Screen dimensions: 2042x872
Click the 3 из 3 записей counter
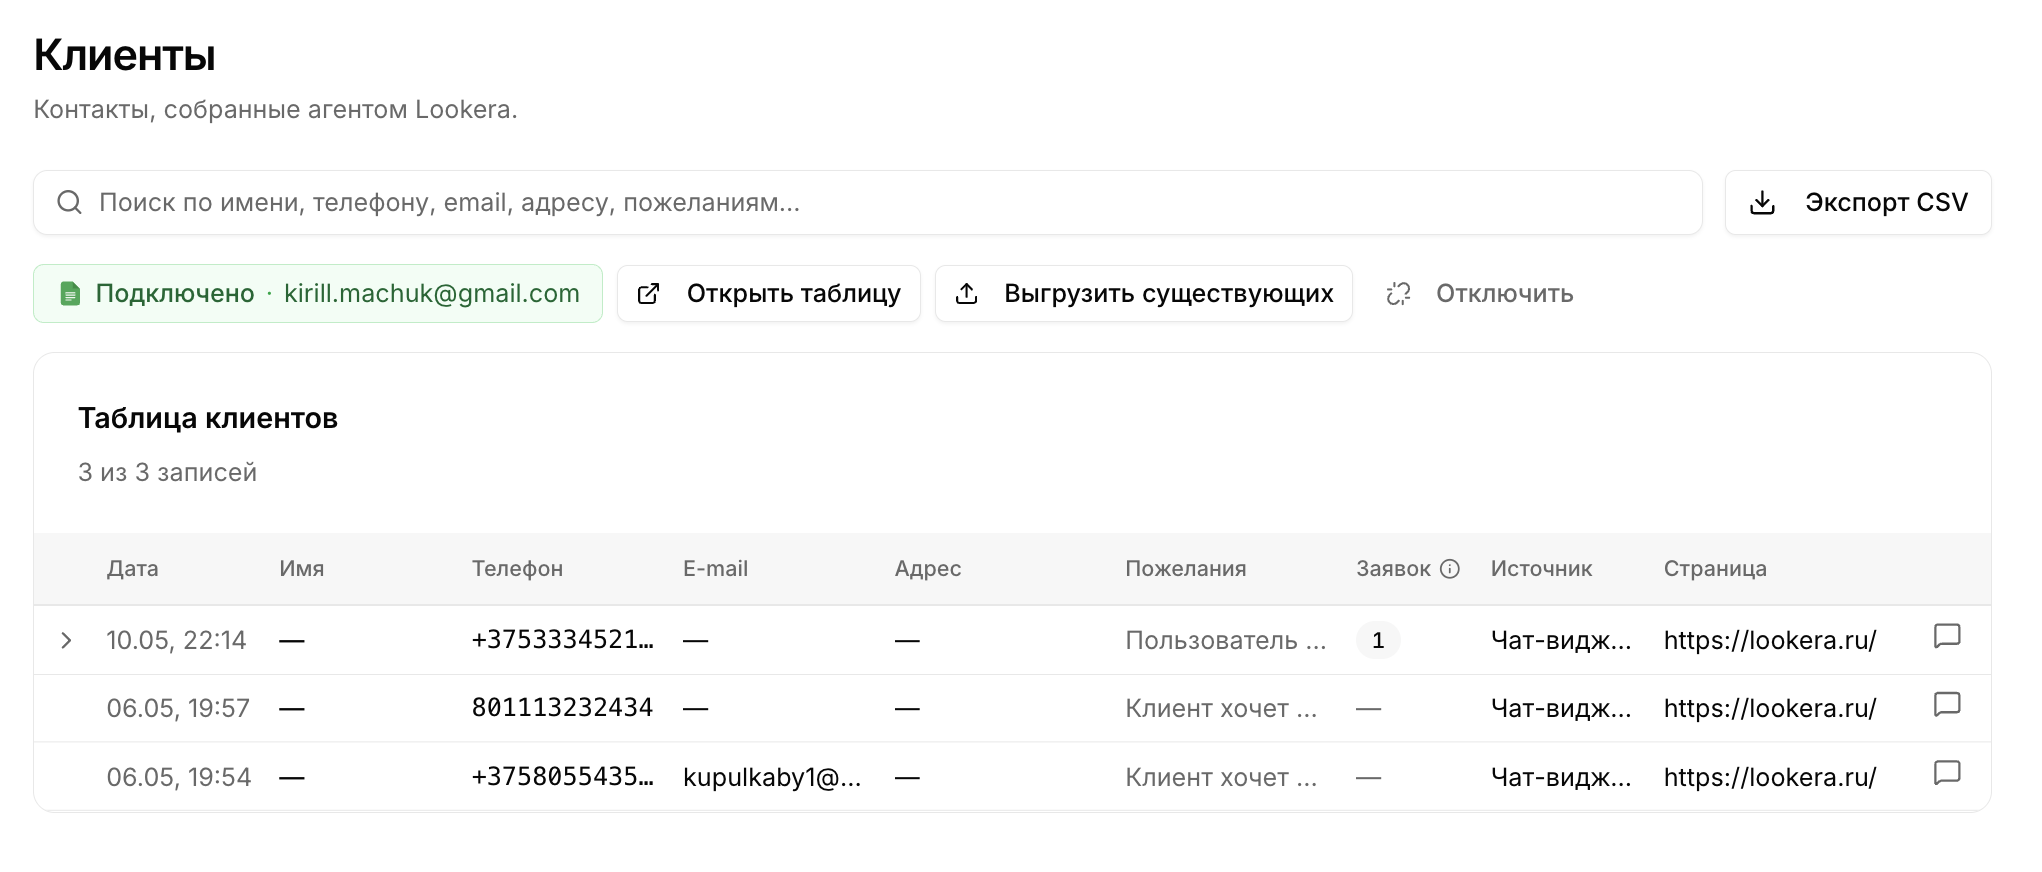tap(167, 472)
